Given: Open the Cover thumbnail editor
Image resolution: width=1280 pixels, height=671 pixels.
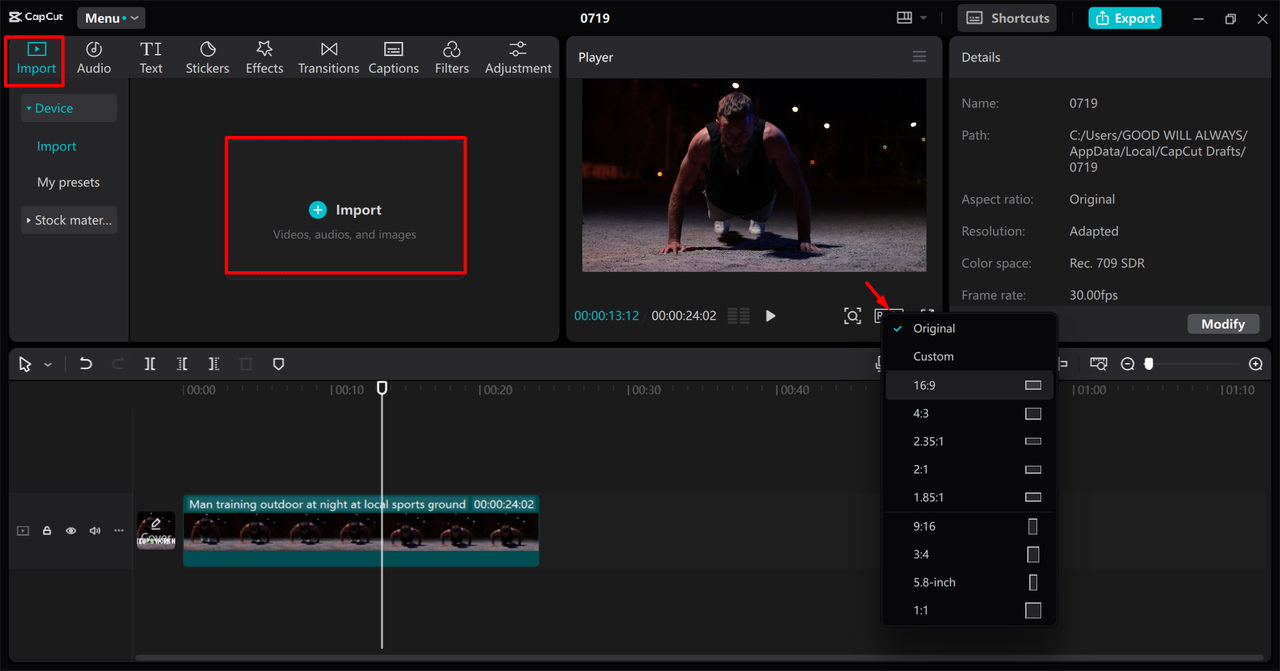Looking at the screenshot, I should [156, 531].
